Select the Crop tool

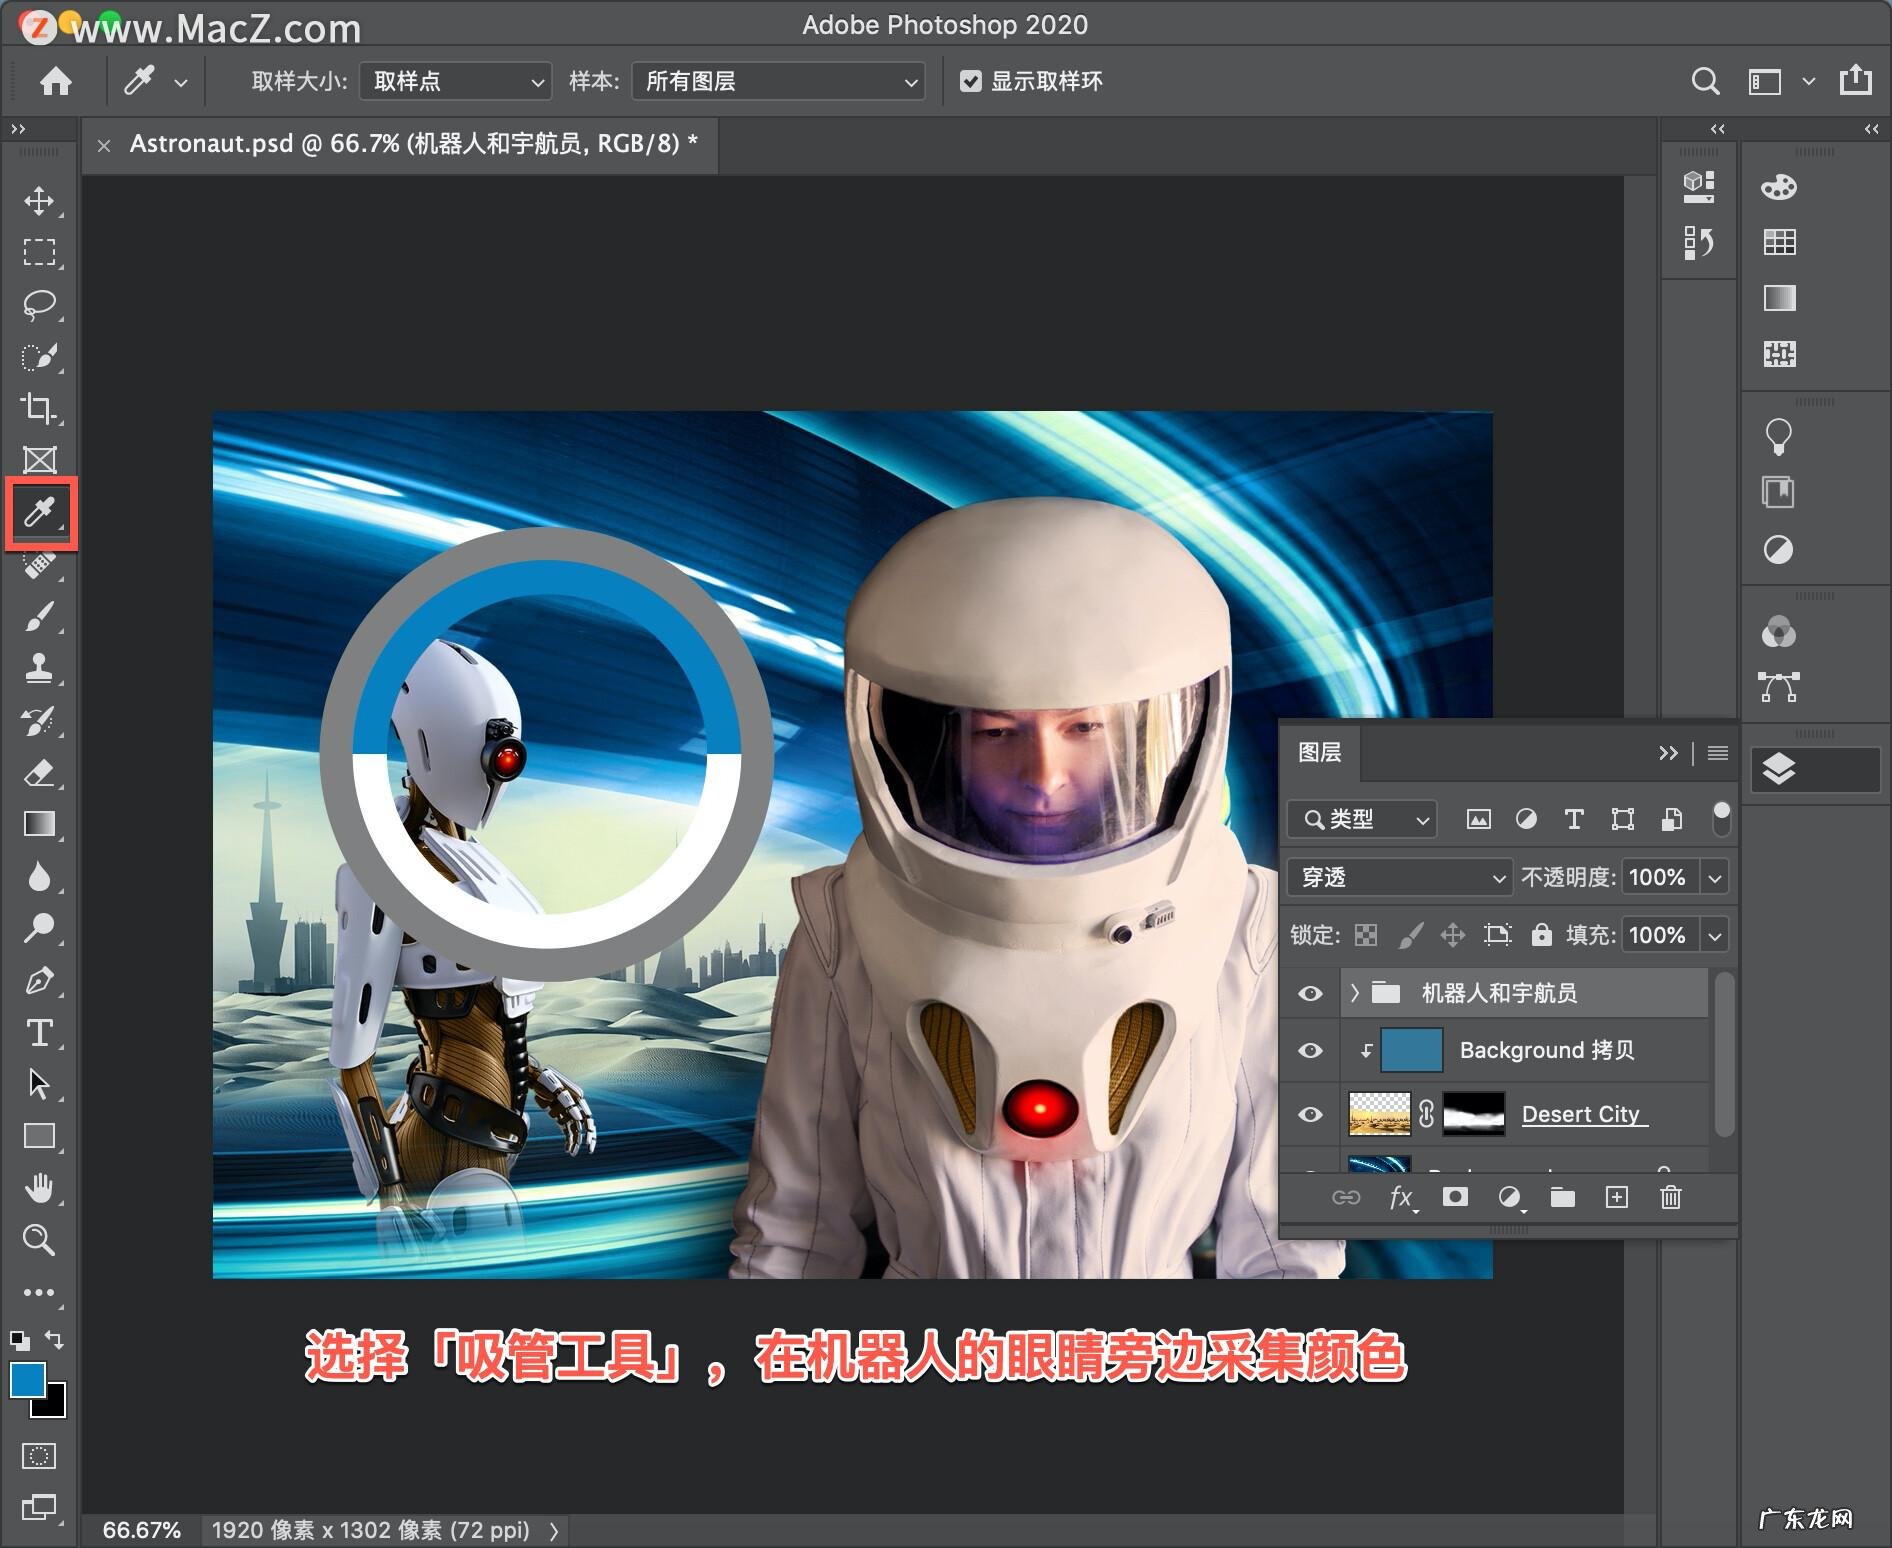[39, 408]
